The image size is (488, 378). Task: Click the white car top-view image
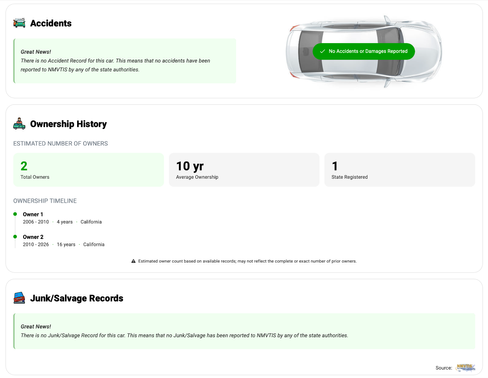tap(364, 52)
